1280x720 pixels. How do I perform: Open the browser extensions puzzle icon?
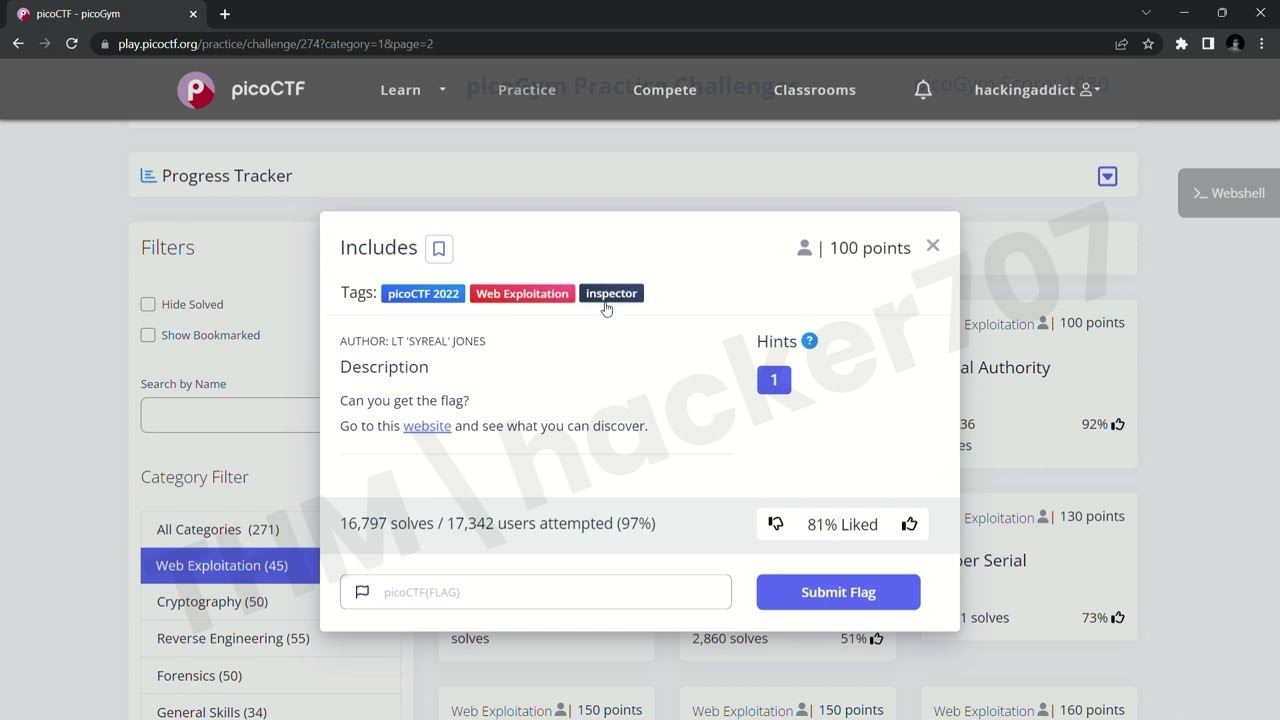[x=1181, y=44]
